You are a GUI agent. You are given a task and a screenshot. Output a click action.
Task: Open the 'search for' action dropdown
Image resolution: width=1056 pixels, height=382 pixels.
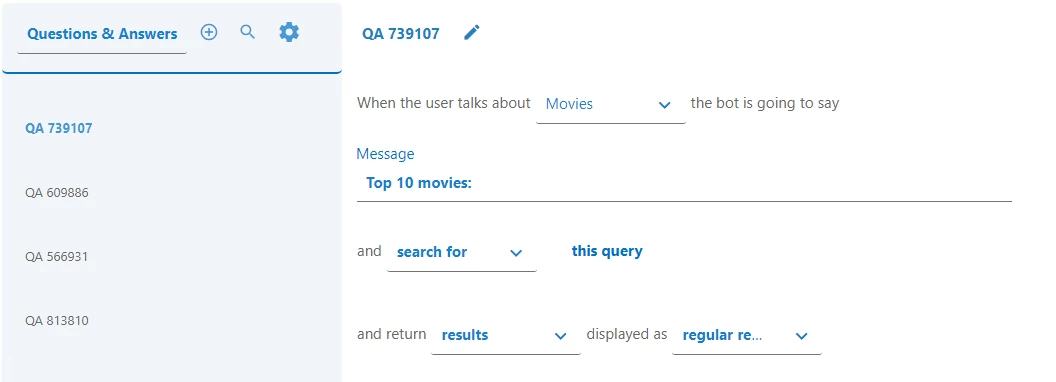(461, 253)
